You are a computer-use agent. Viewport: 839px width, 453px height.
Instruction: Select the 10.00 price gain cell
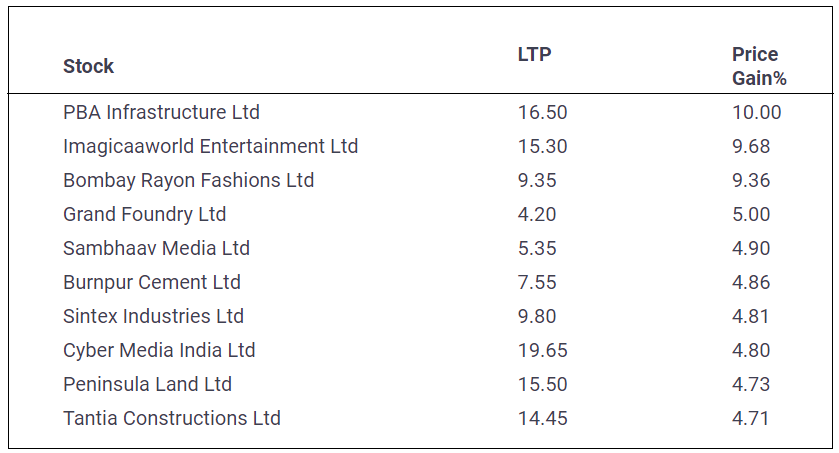(756, 112)
